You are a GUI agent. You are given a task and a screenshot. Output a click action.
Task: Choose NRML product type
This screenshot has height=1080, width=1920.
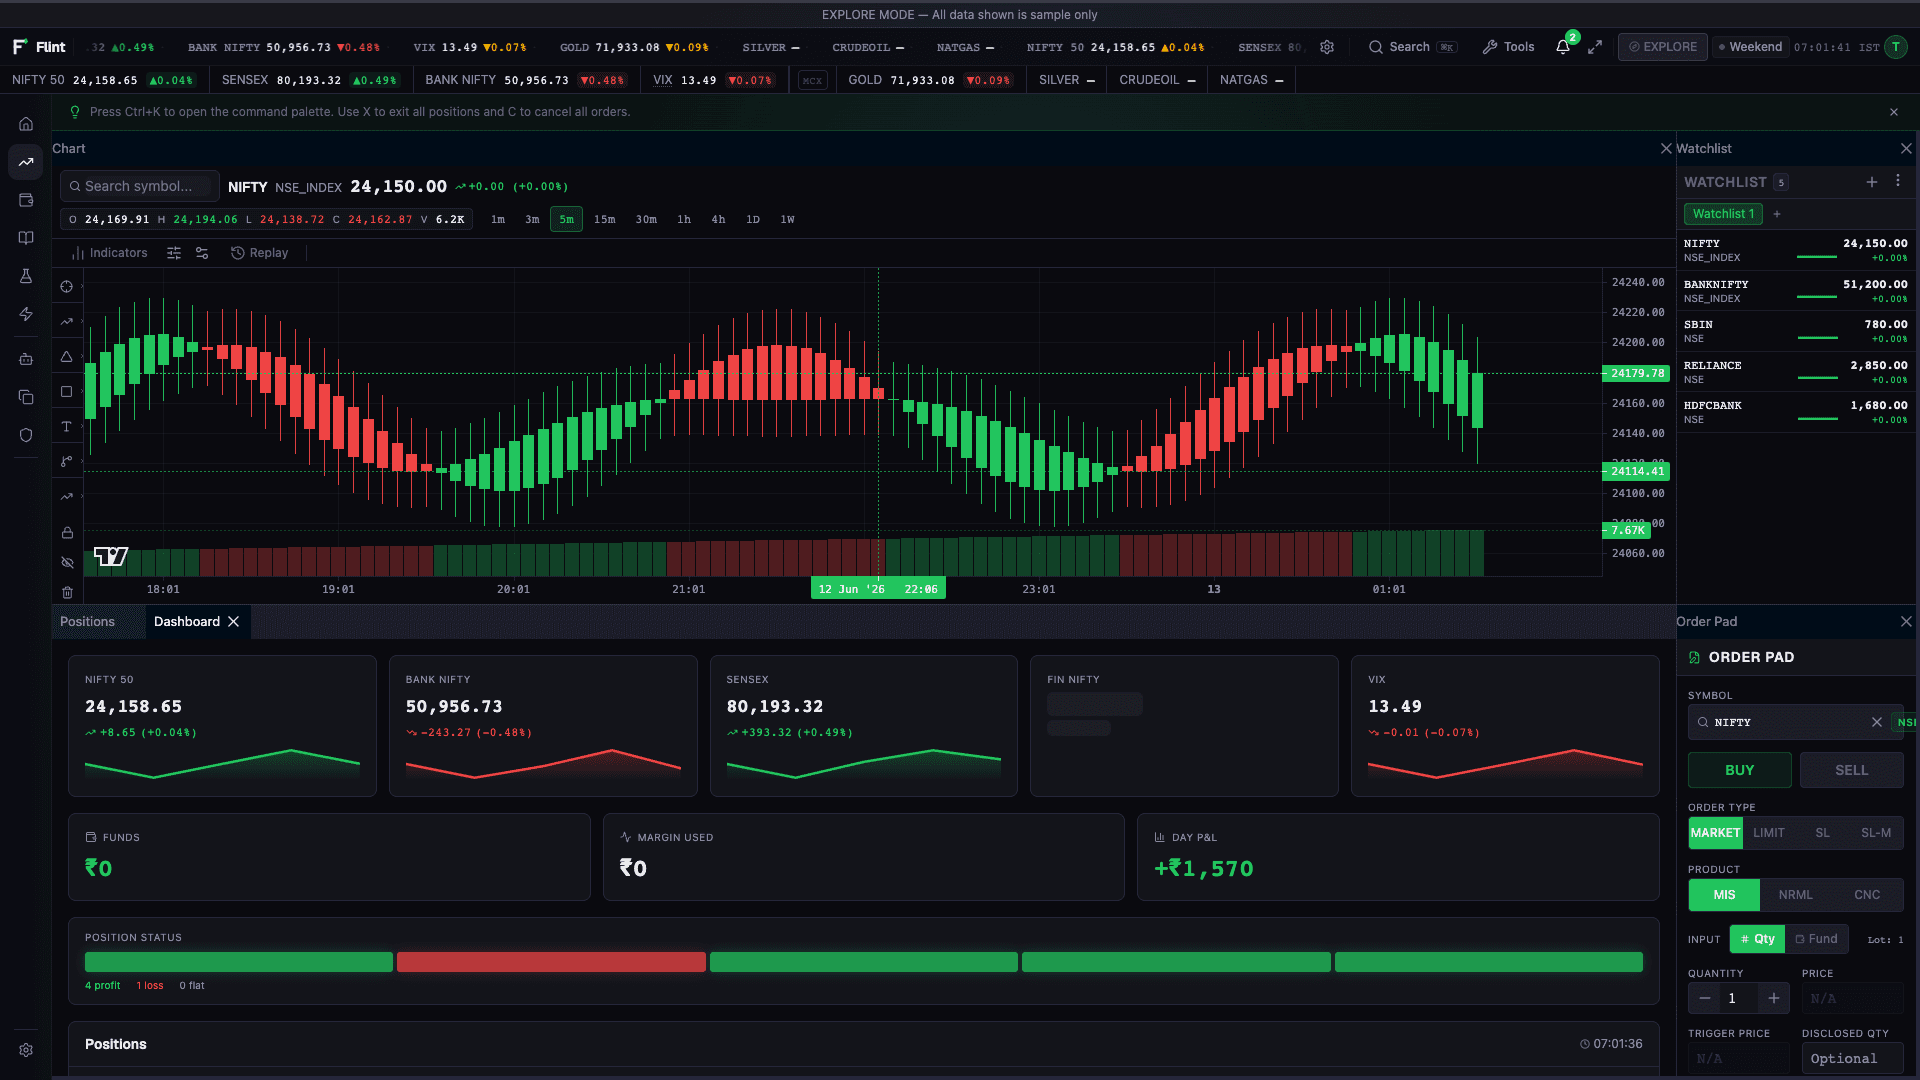coord(1795,895)
